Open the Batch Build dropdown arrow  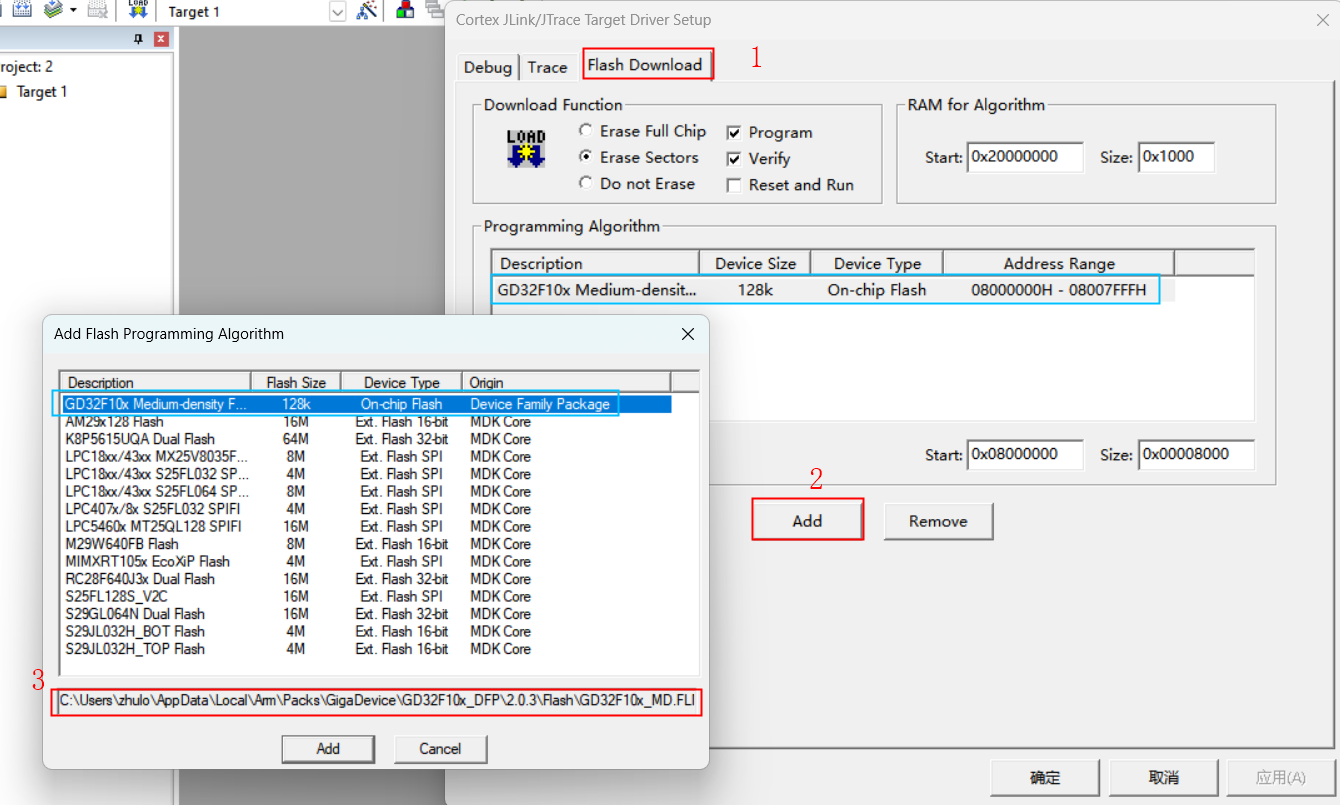point(73,11)
